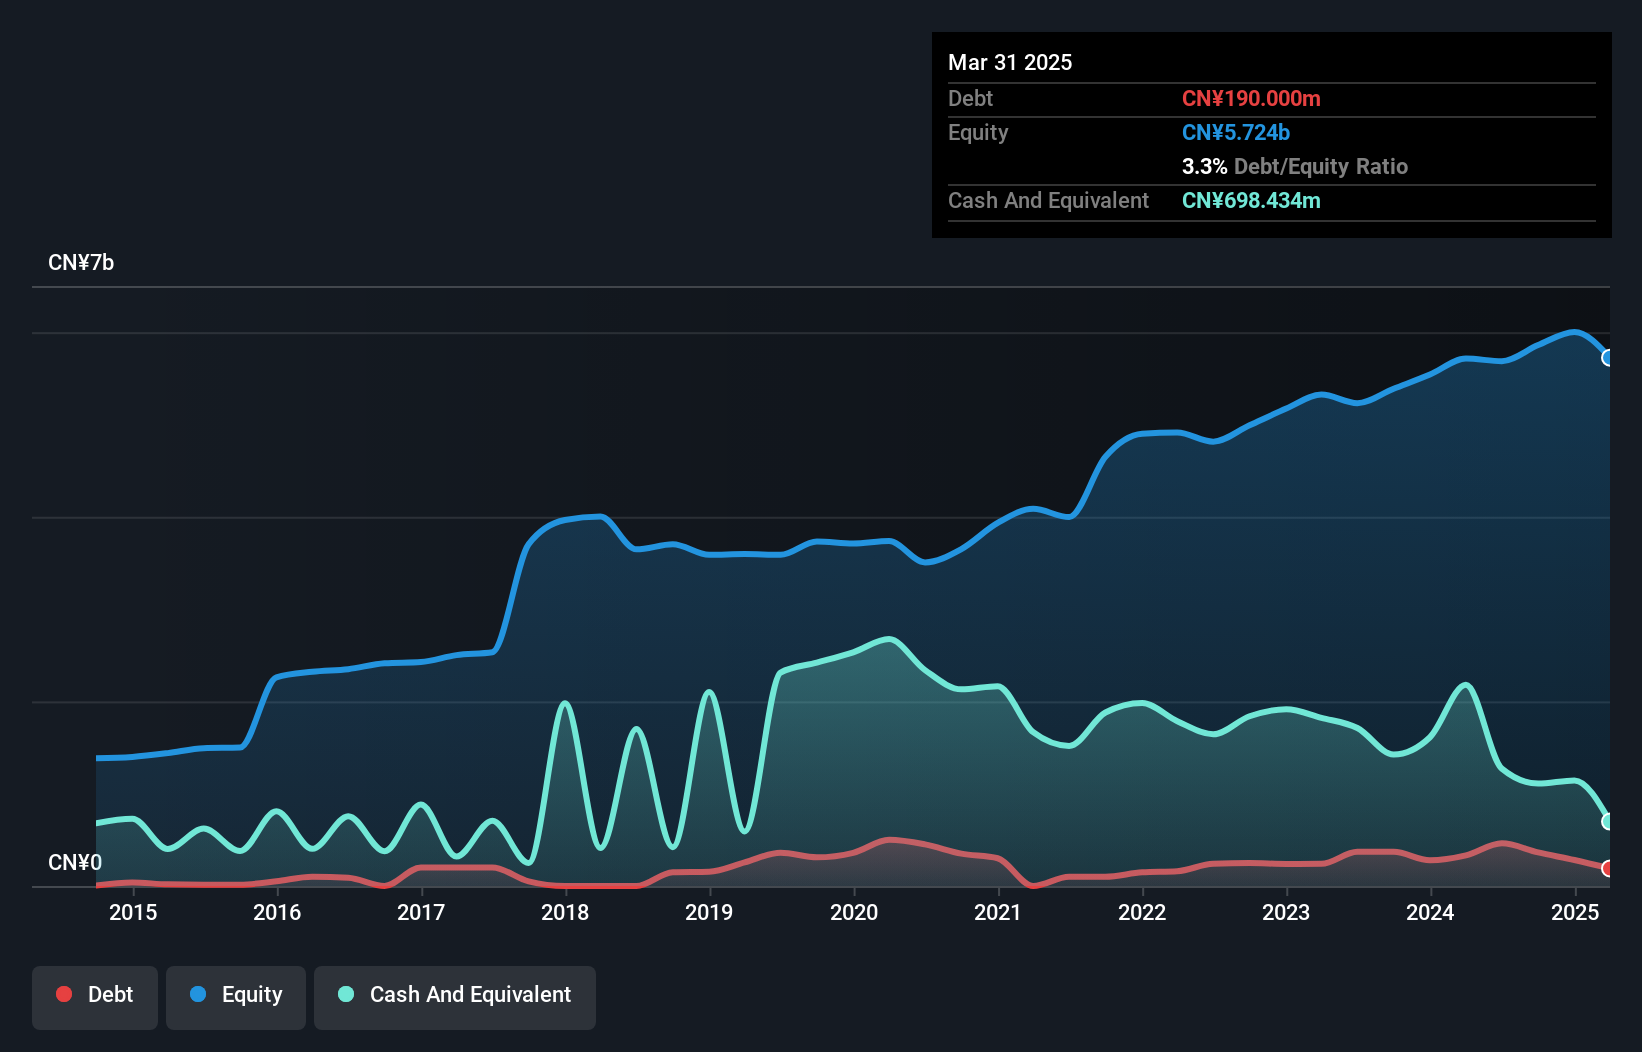Select the Debt endpoint marker on the chart
The height and width of the screenshot is (1052, 1642).
point(1608,868)
